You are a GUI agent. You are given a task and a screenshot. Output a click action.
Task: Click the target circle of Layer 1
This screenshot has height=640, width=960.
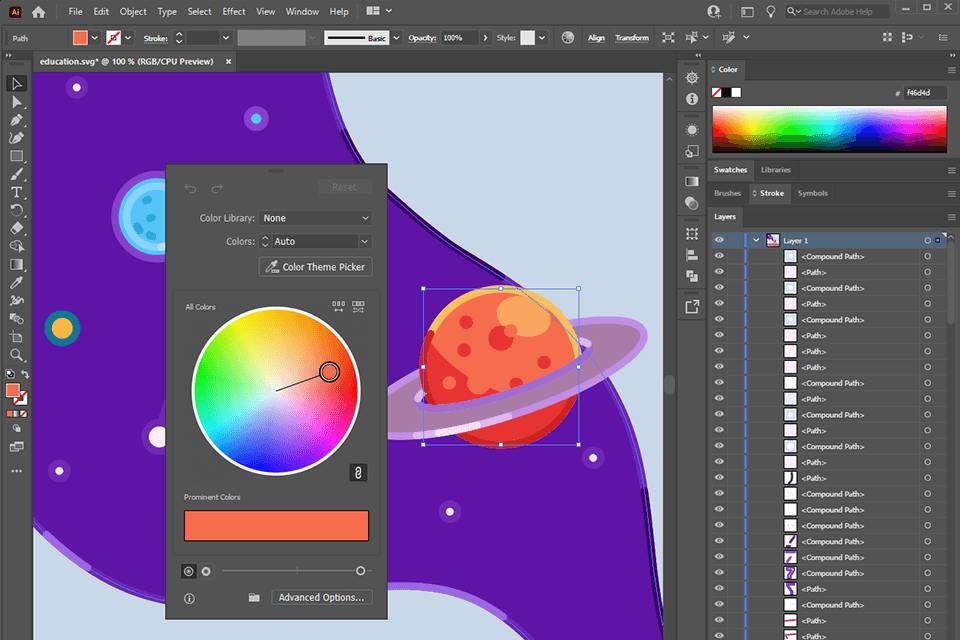[x=928, y=240]
